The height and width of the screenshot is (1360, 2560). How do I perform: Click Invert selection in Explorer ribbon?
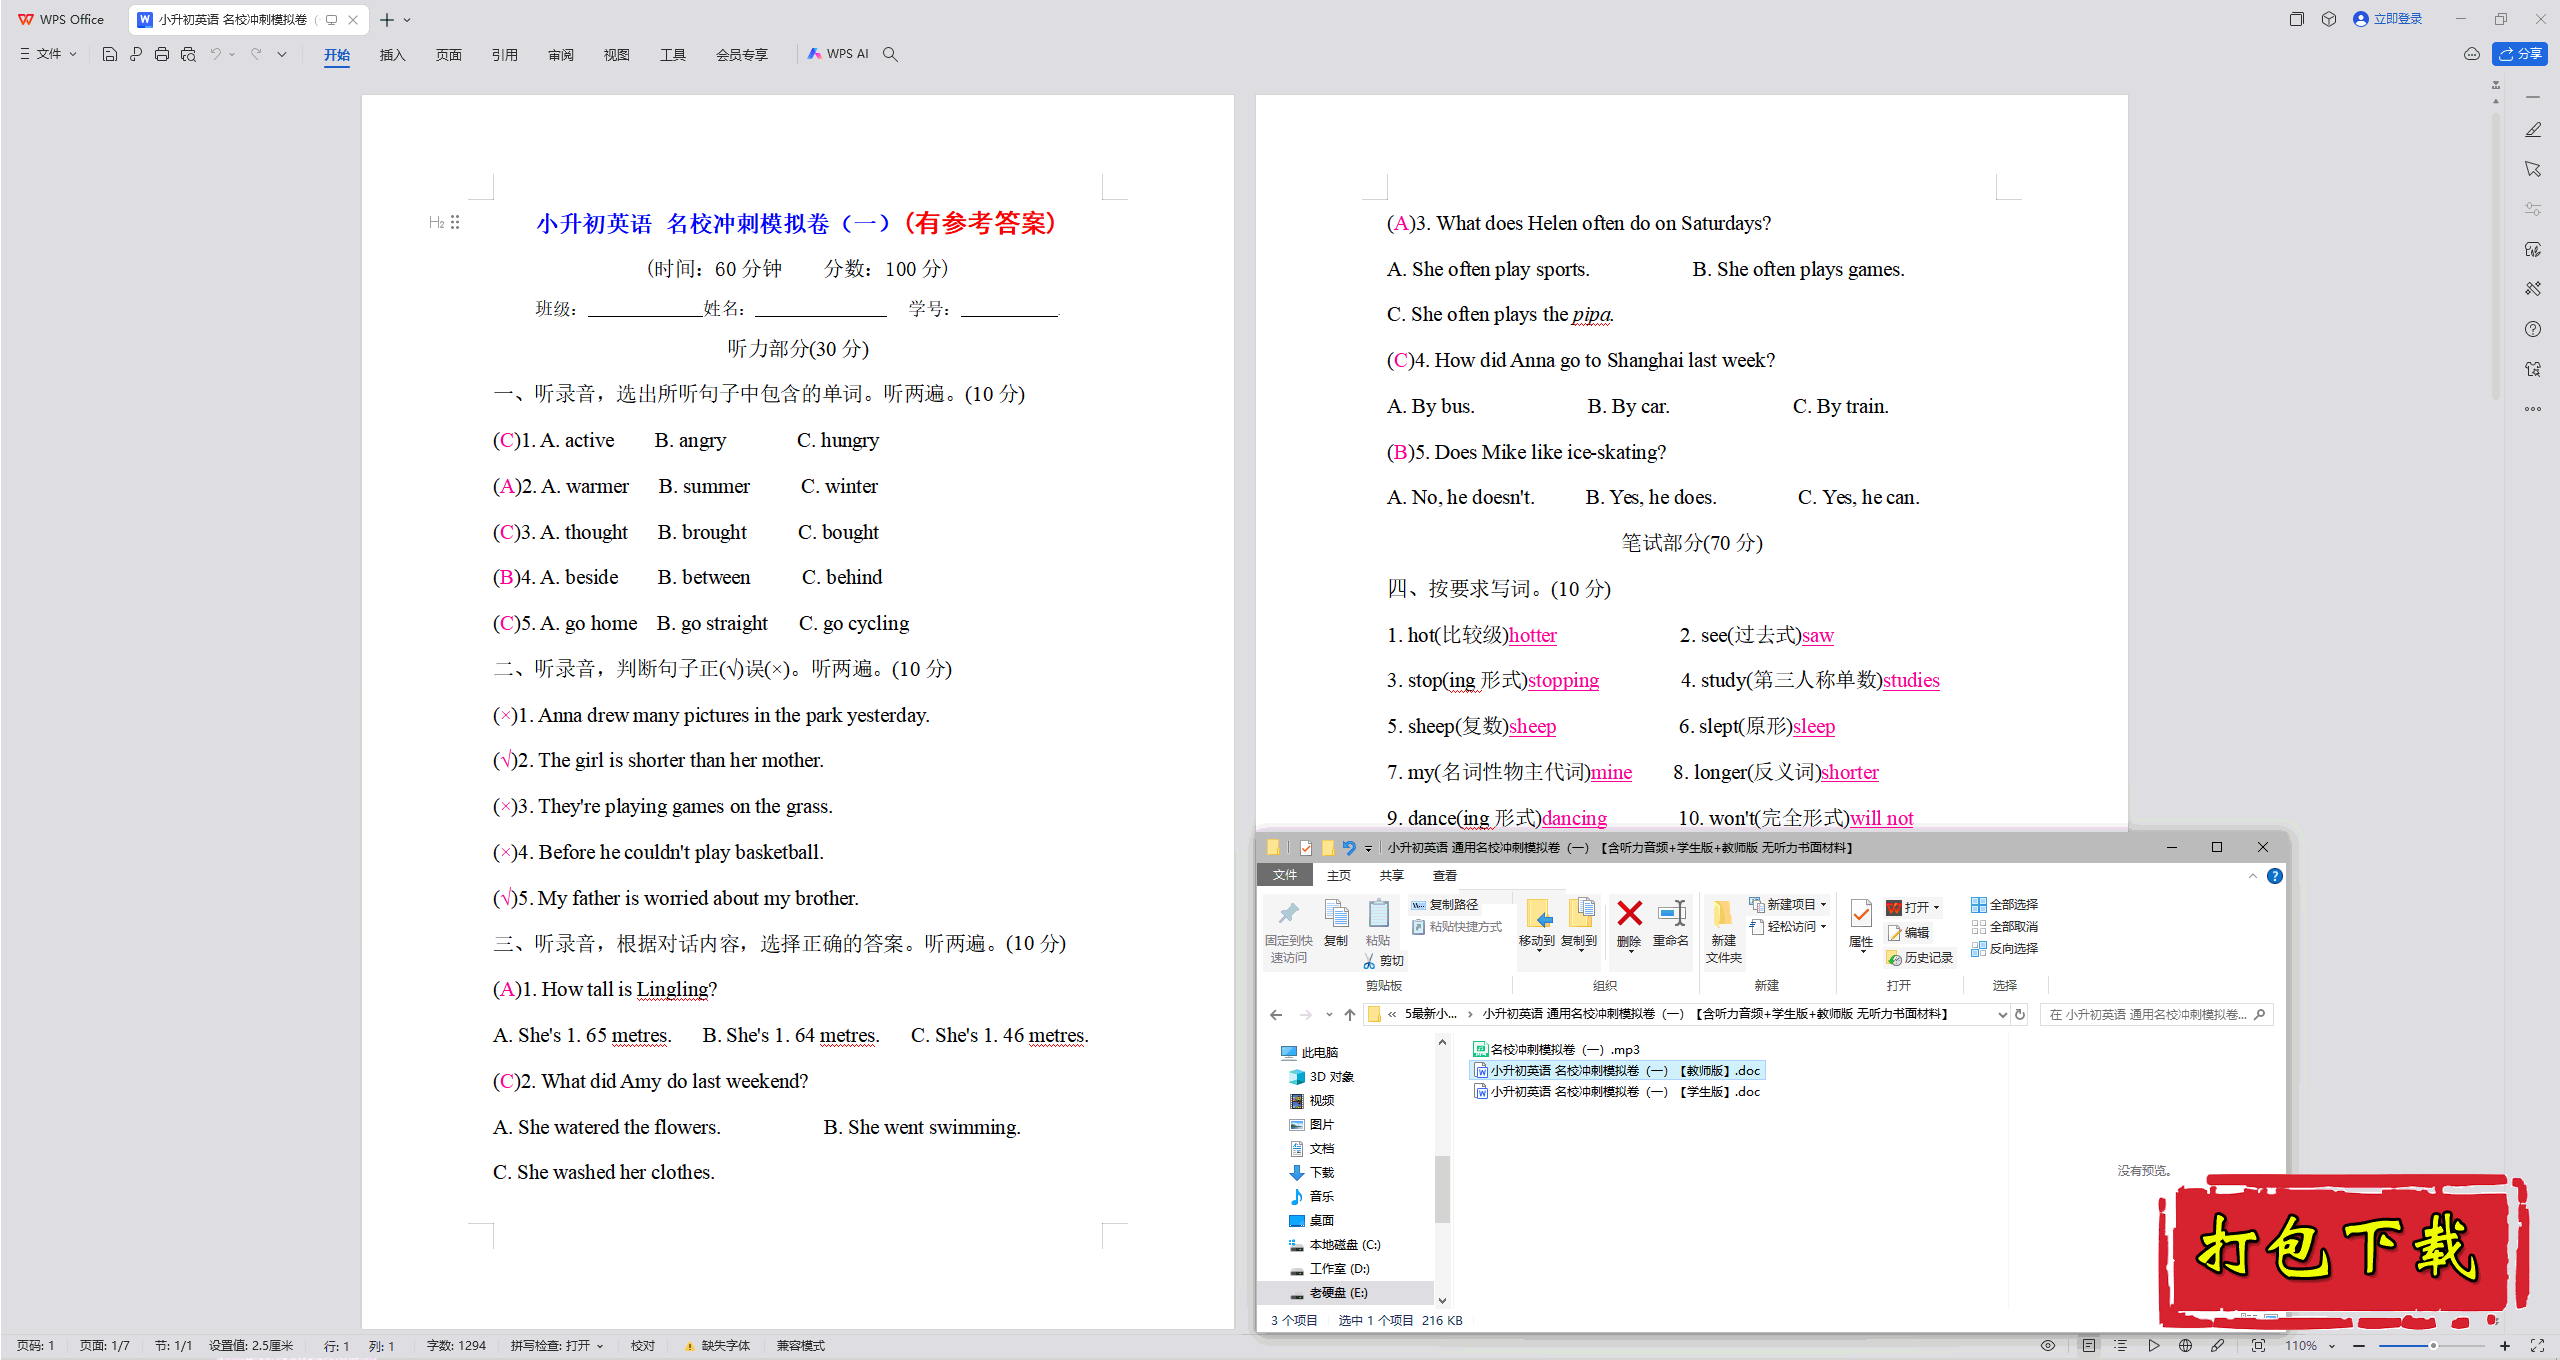[2004, 949]
